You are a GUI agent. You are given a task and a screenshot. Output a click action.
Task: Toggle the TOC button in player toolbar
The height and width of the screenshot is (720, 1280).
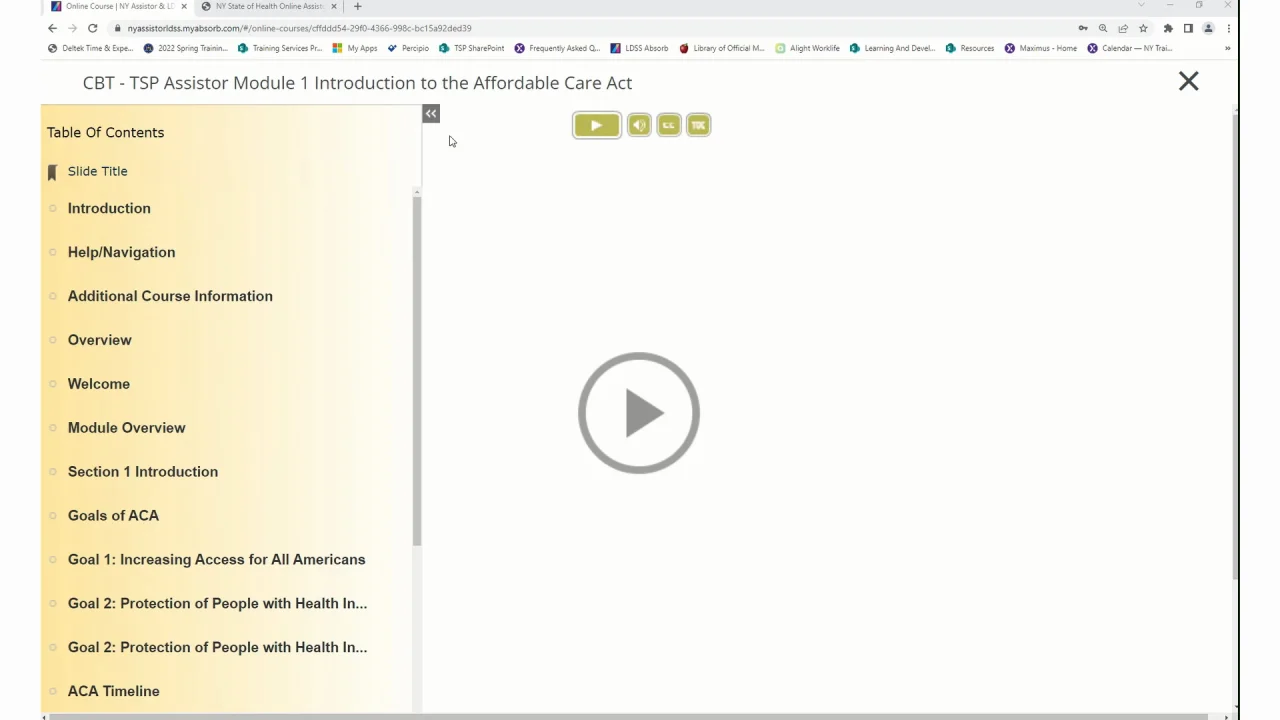click(699, 125)
